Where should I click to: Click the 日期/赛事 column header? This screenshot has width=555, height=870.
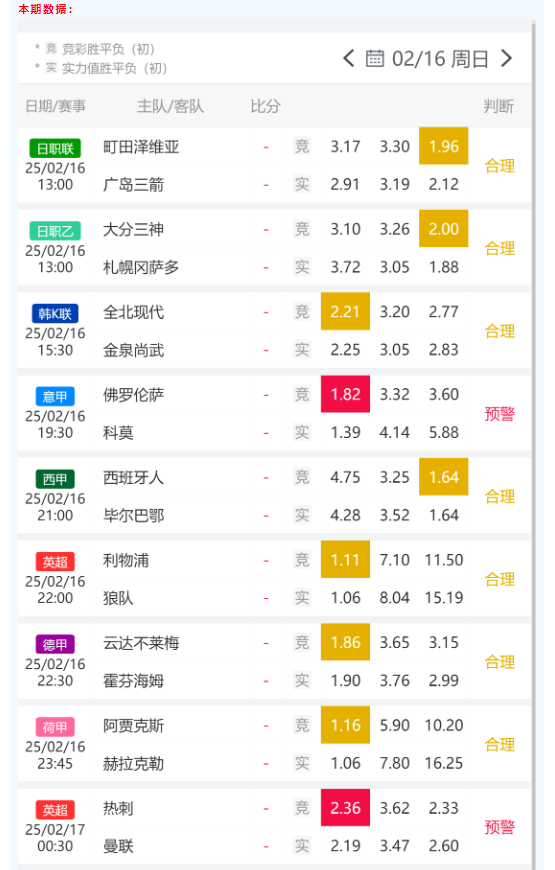click(56, 106)
